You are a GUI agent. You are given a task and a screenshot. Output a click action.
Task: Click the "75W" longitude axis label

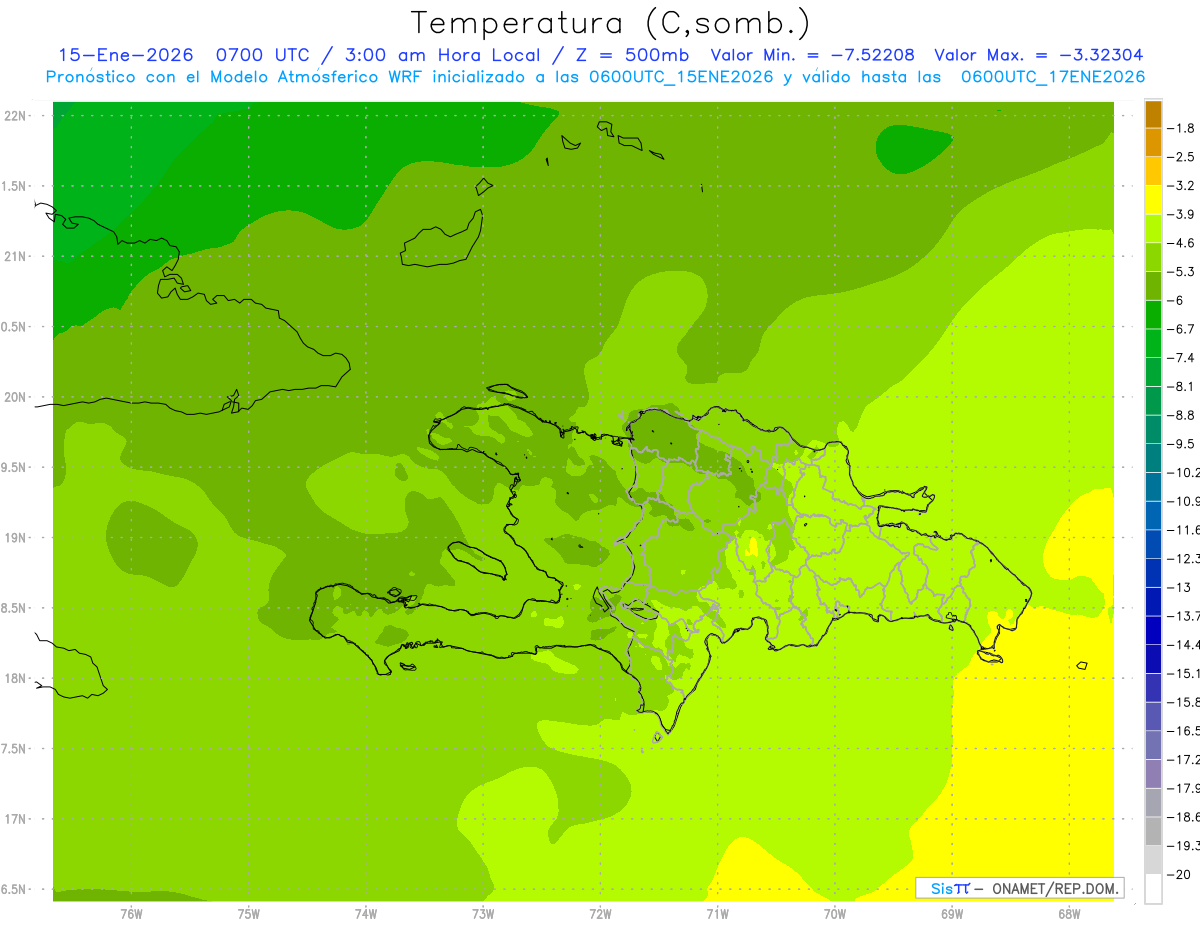[249, 914]
